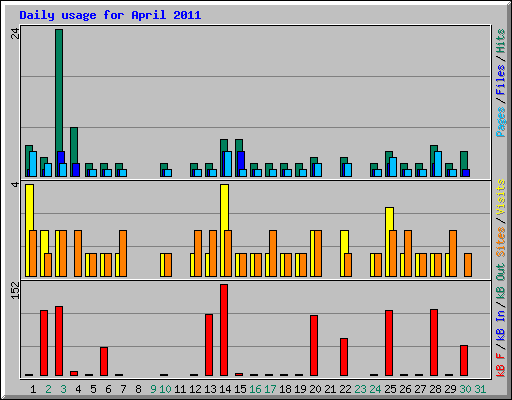The height and width of the screenshot is (400, 512).
Task: Click the red KB bar for day 22
Action: click(x=344, y=357)
